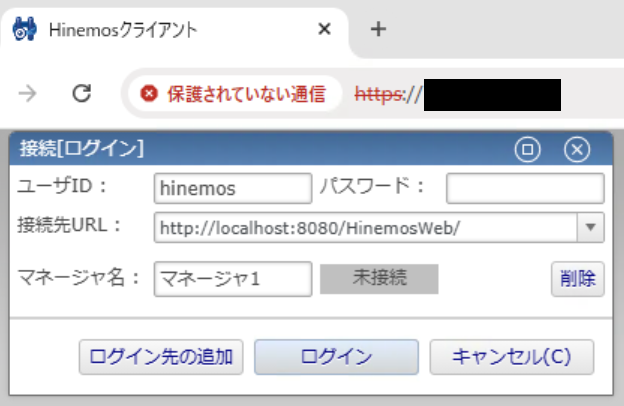Viewport: 624px width, 406px height.
Task: Click the 削除 button
Action: 578,279
